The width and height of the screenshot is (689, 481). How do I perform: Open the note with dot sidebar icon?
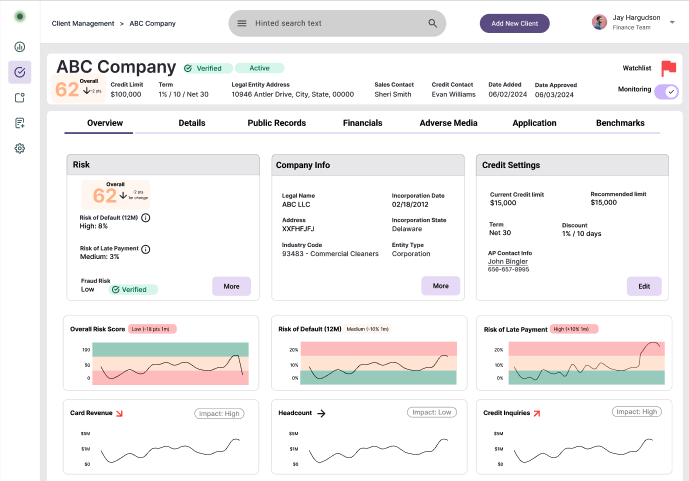20,98
